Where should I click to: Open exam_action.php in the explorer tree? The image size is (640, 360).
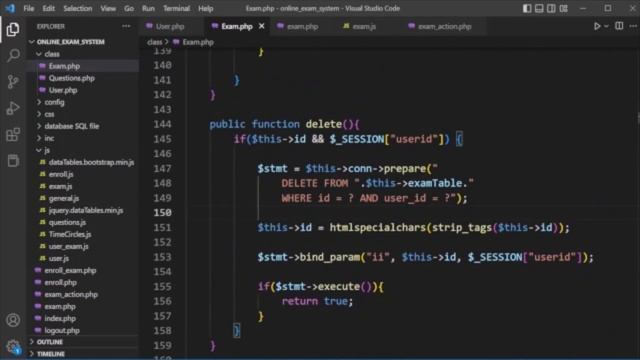[x=71, y=294]
